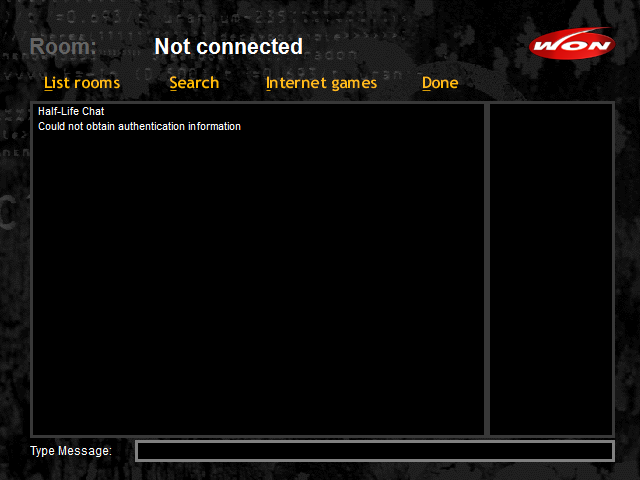This screenshot has height=480, width=640.
Task: Click the underlined L in List rooms
Action: (x=47, y=83)
